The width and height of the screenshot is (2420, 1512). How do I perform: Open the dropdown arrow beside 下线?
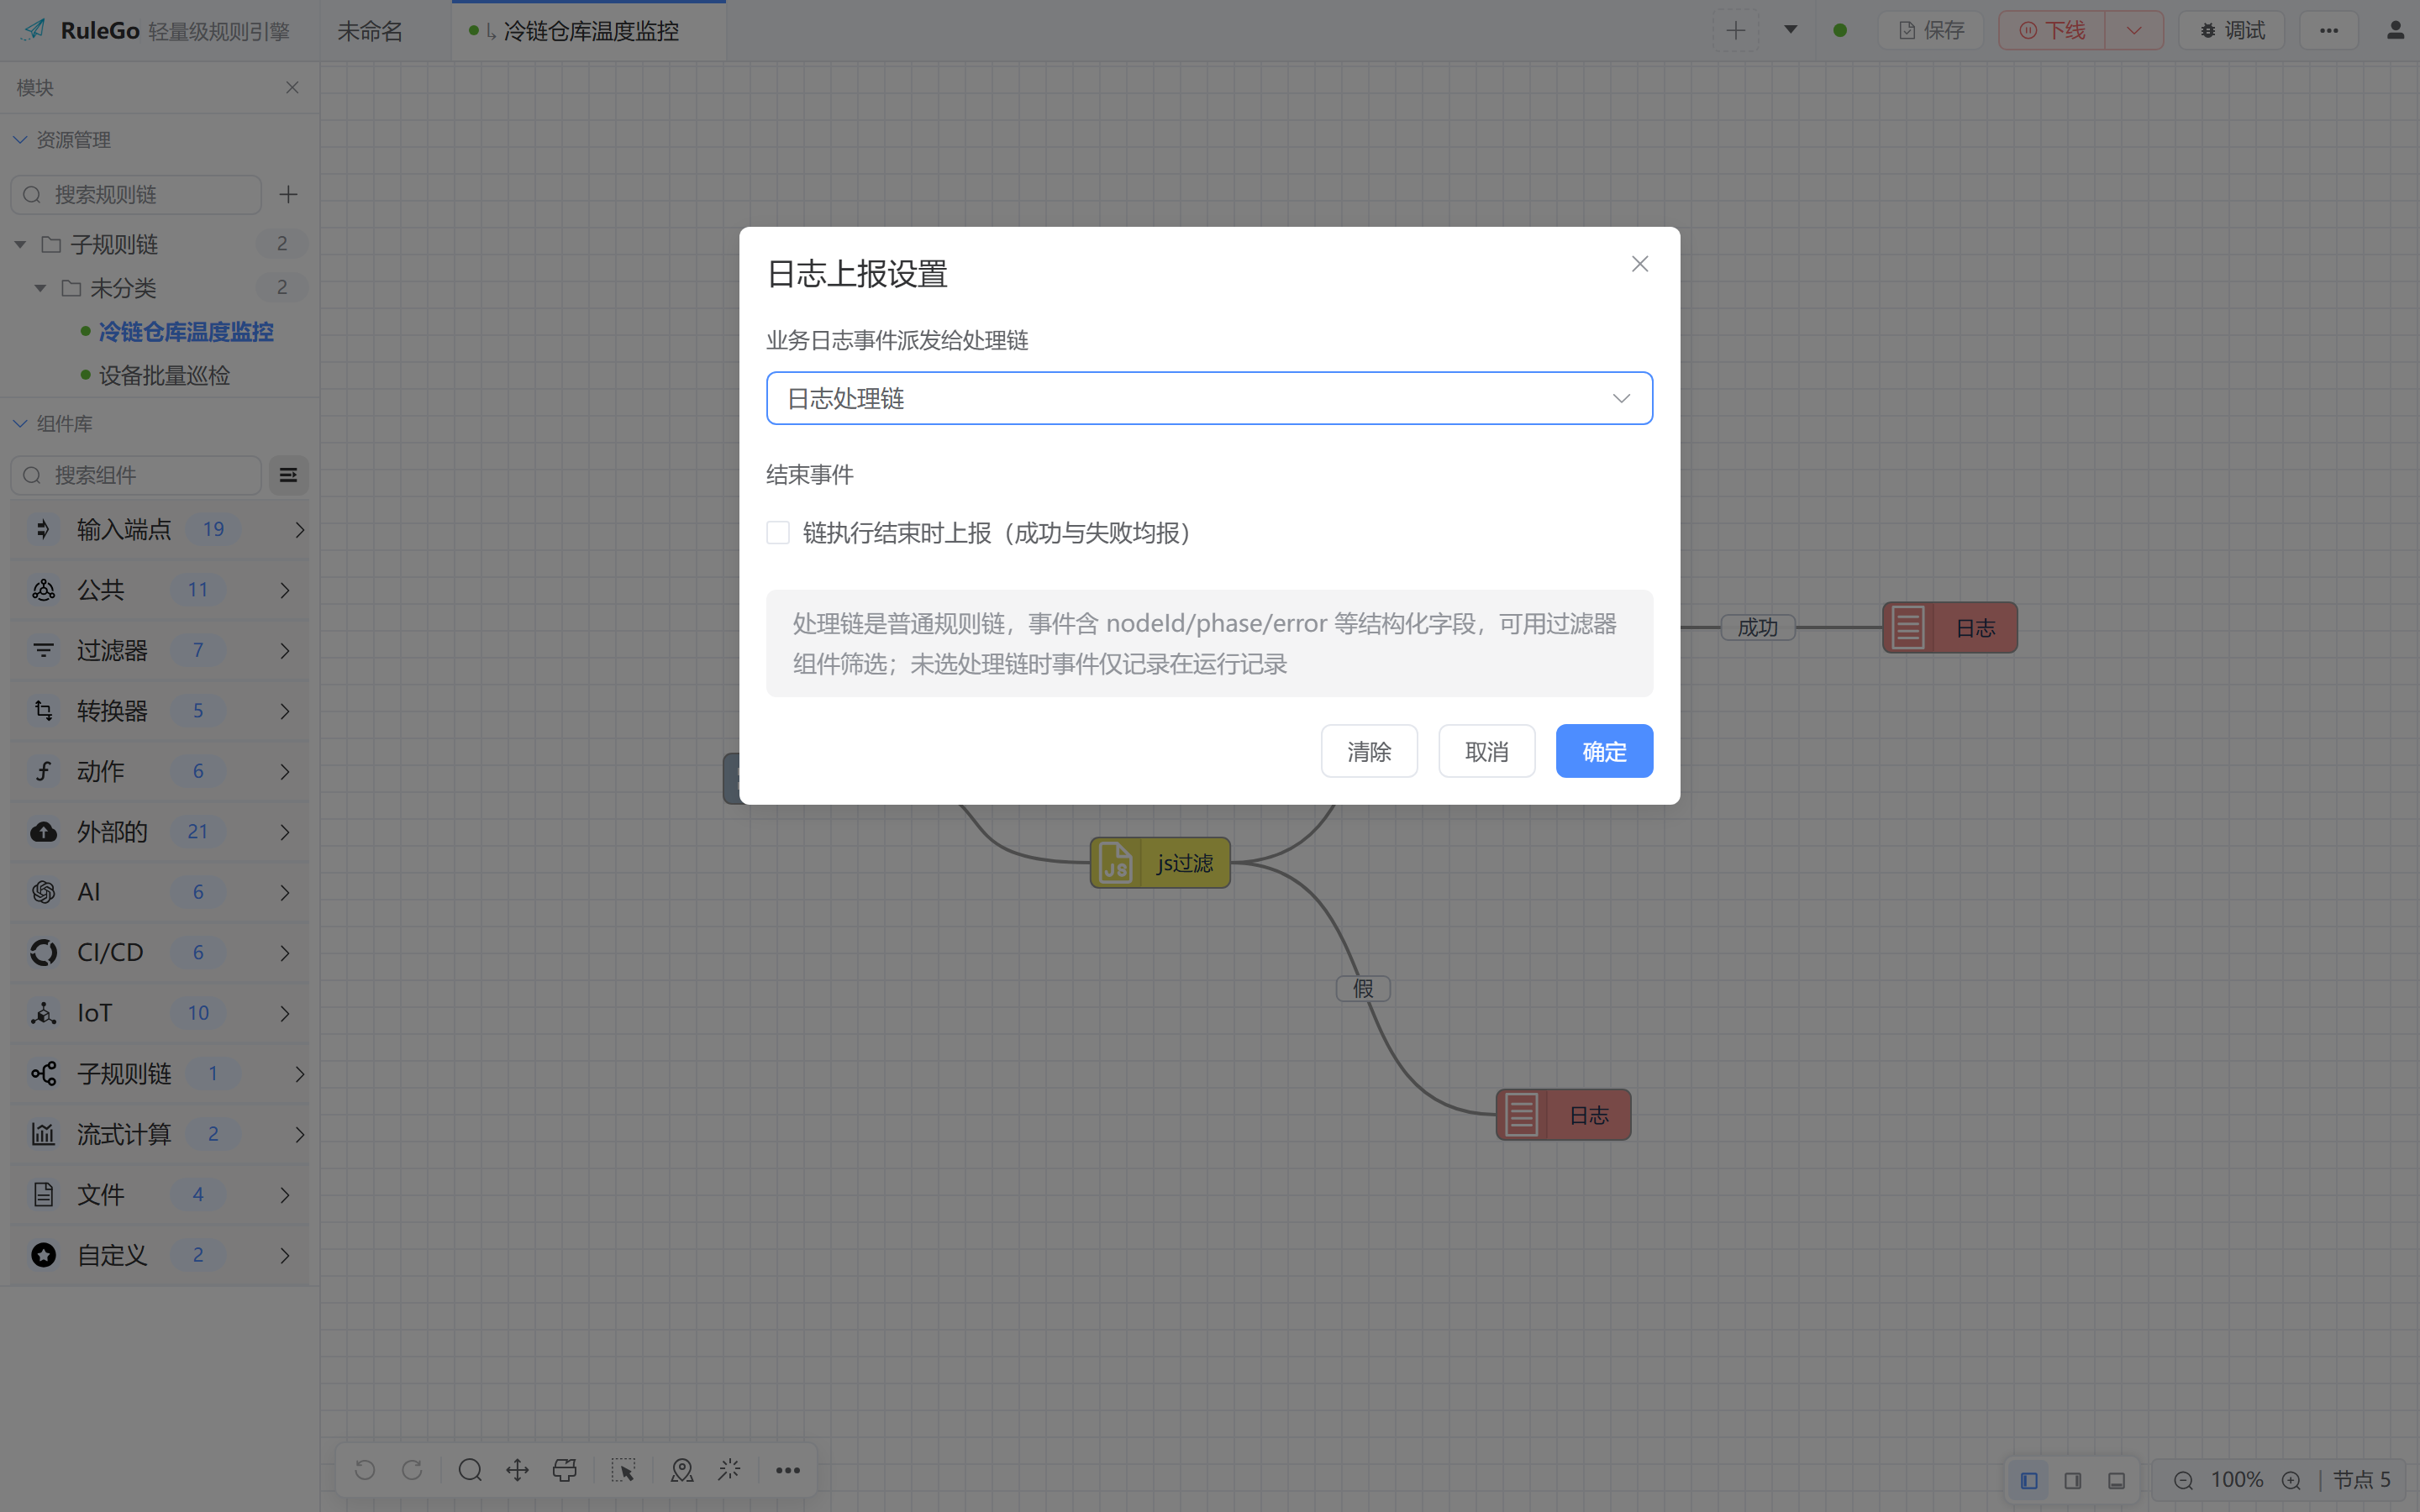tap(2134, 30)
